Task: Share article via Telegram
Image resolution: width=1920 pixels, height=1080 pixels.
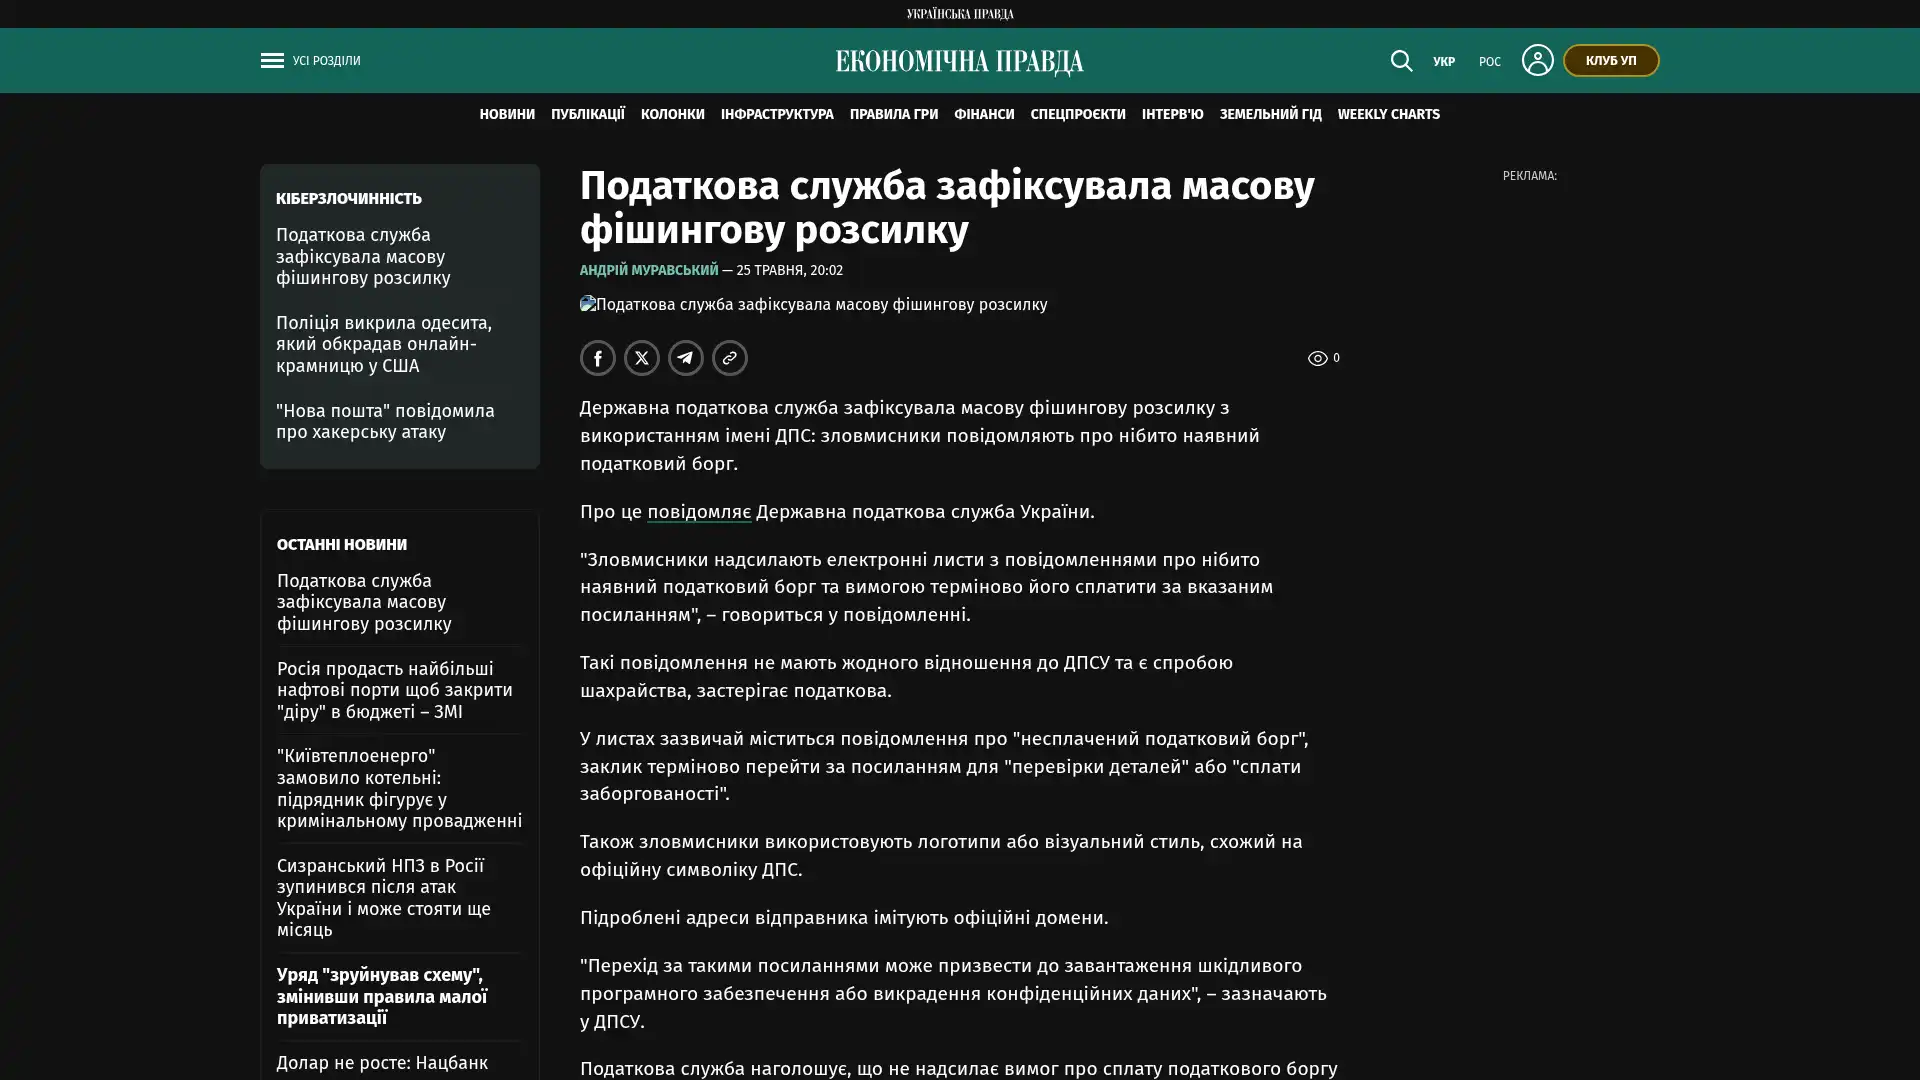Action: [686, 358]
